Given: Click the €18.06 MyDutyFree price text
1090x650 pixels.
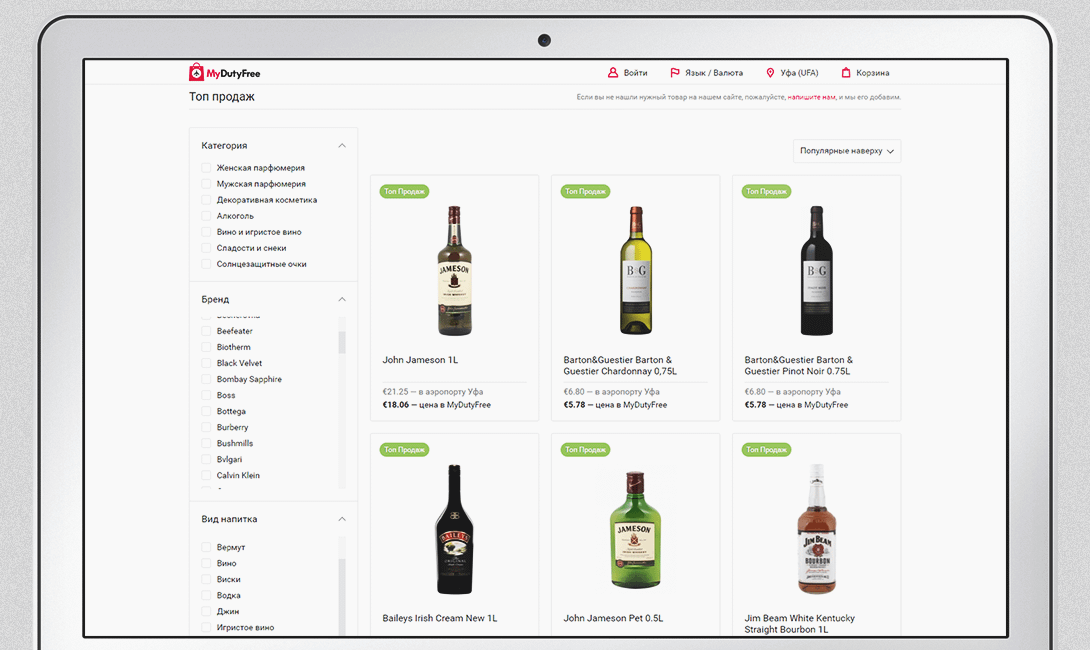Looking at the screenshot, I should coord(437,405).
